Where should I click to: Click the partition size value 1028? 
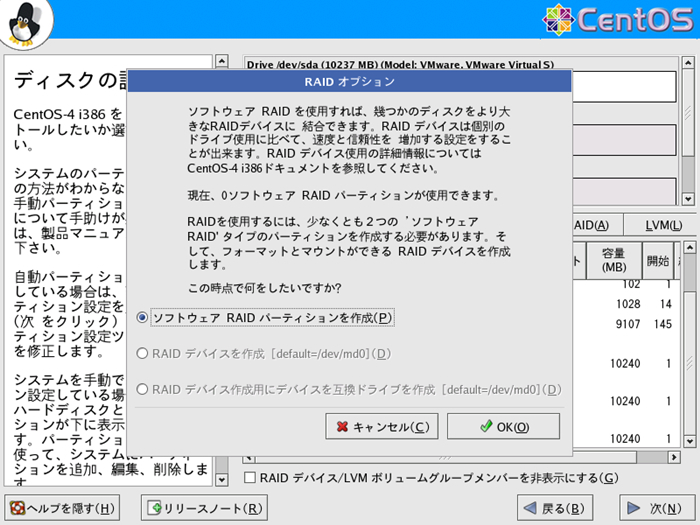coord(628,304)
